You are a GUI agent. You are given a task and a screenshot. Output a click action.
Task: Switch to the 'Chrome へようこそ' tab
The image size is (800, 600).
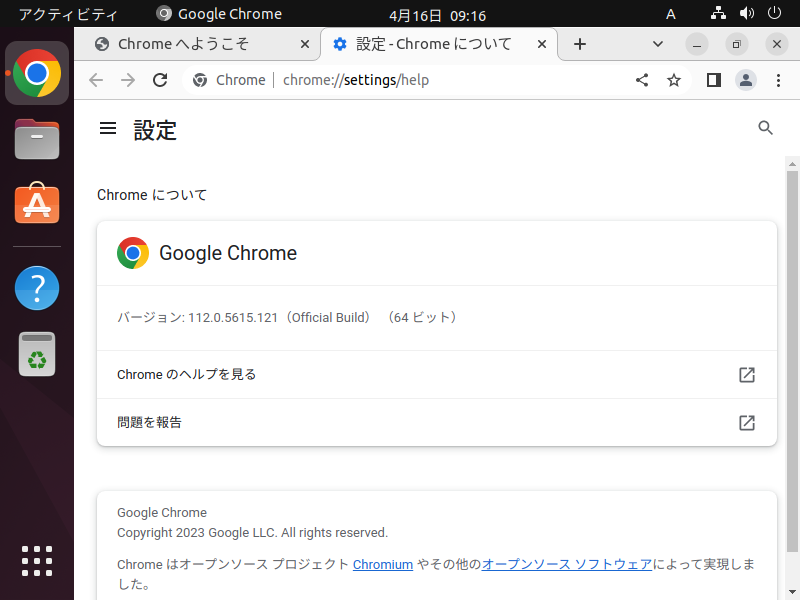198,44
